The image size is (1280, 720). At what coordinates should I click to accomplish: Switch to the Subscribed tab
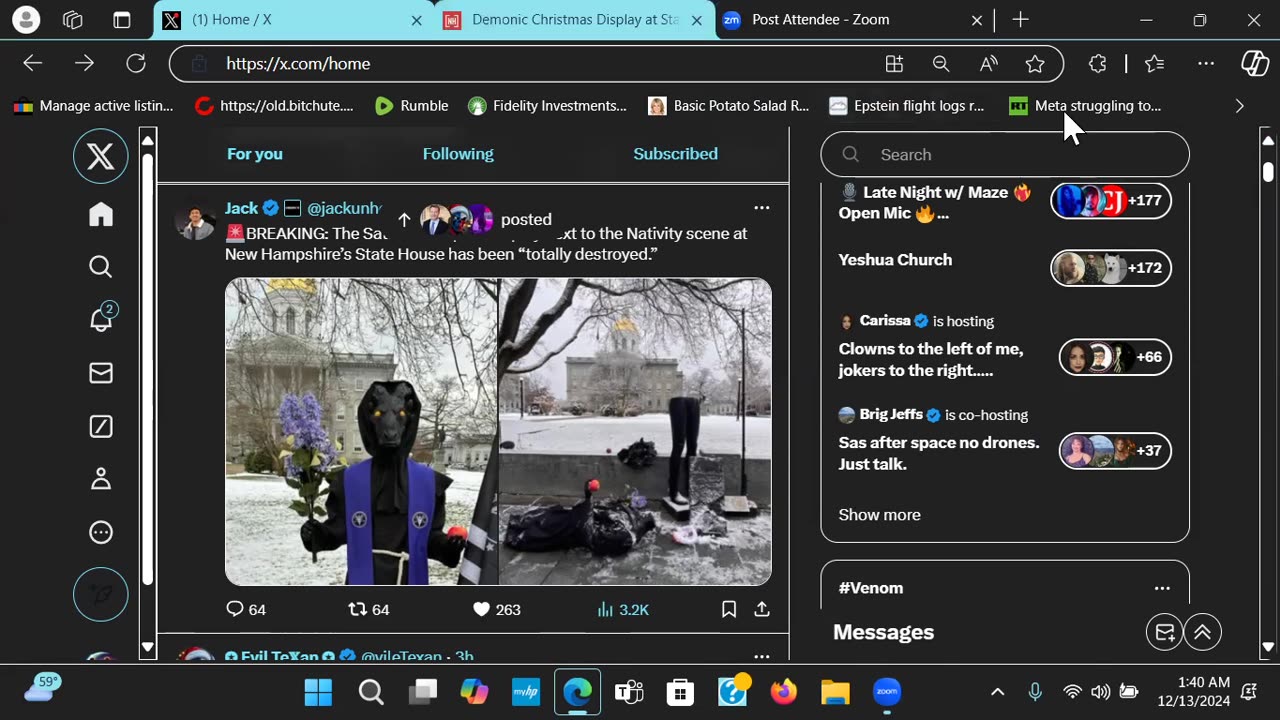click(676, 154)
